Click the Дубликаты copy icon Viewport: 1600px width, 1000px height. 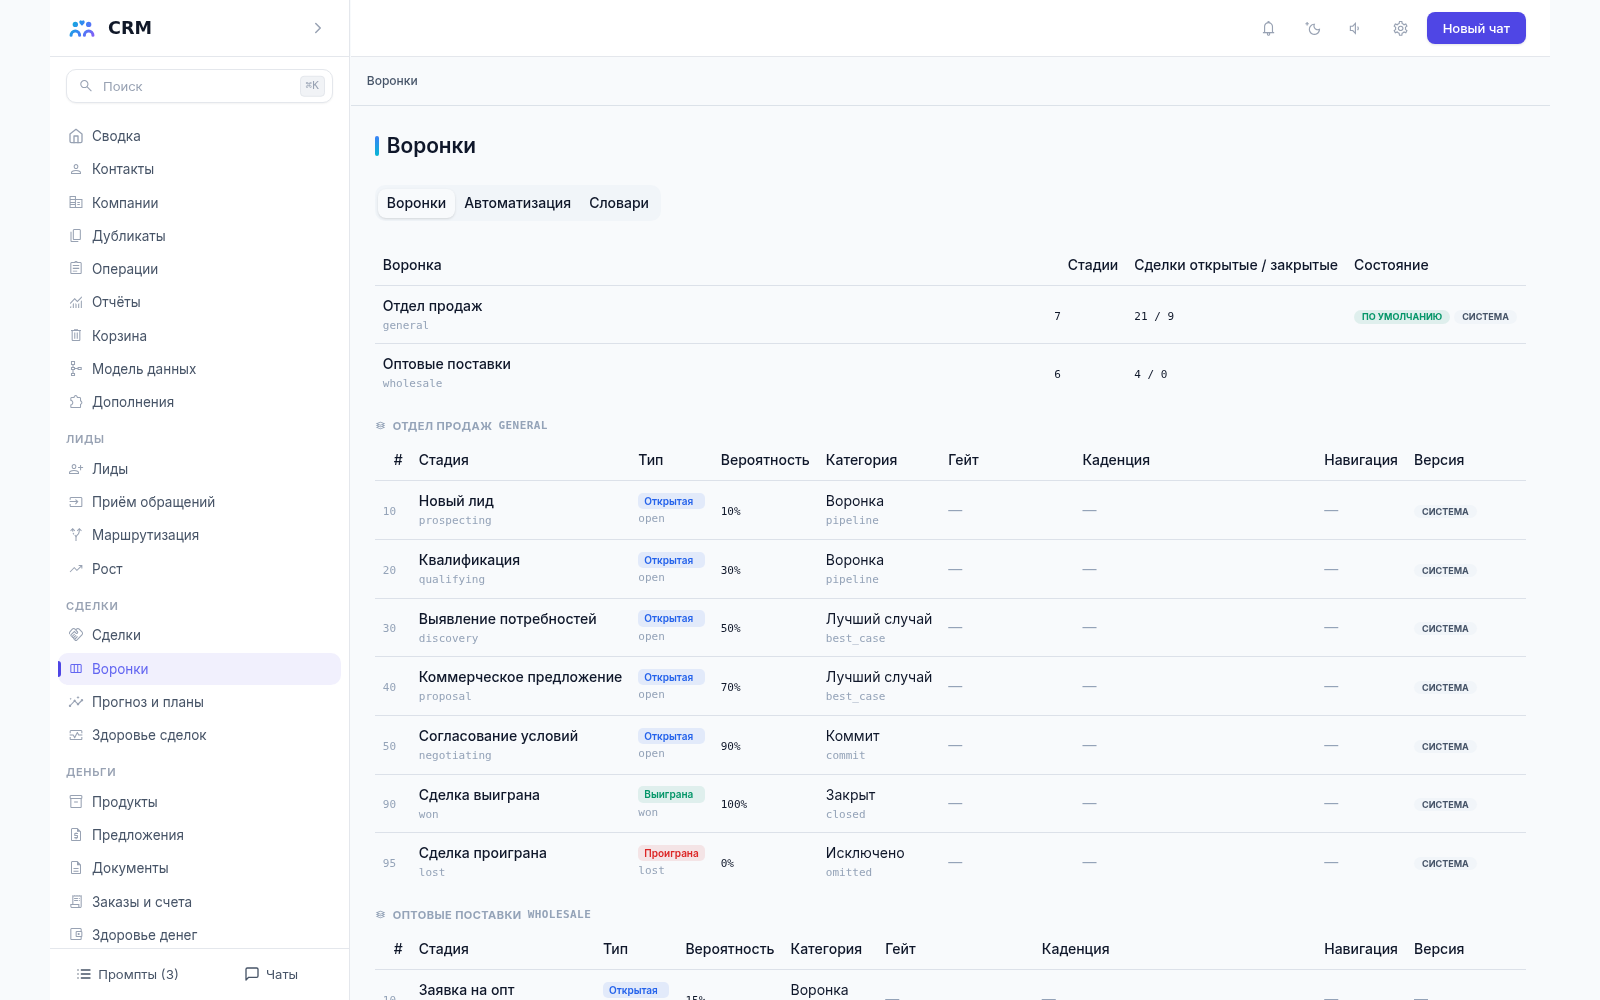point(76,236)
